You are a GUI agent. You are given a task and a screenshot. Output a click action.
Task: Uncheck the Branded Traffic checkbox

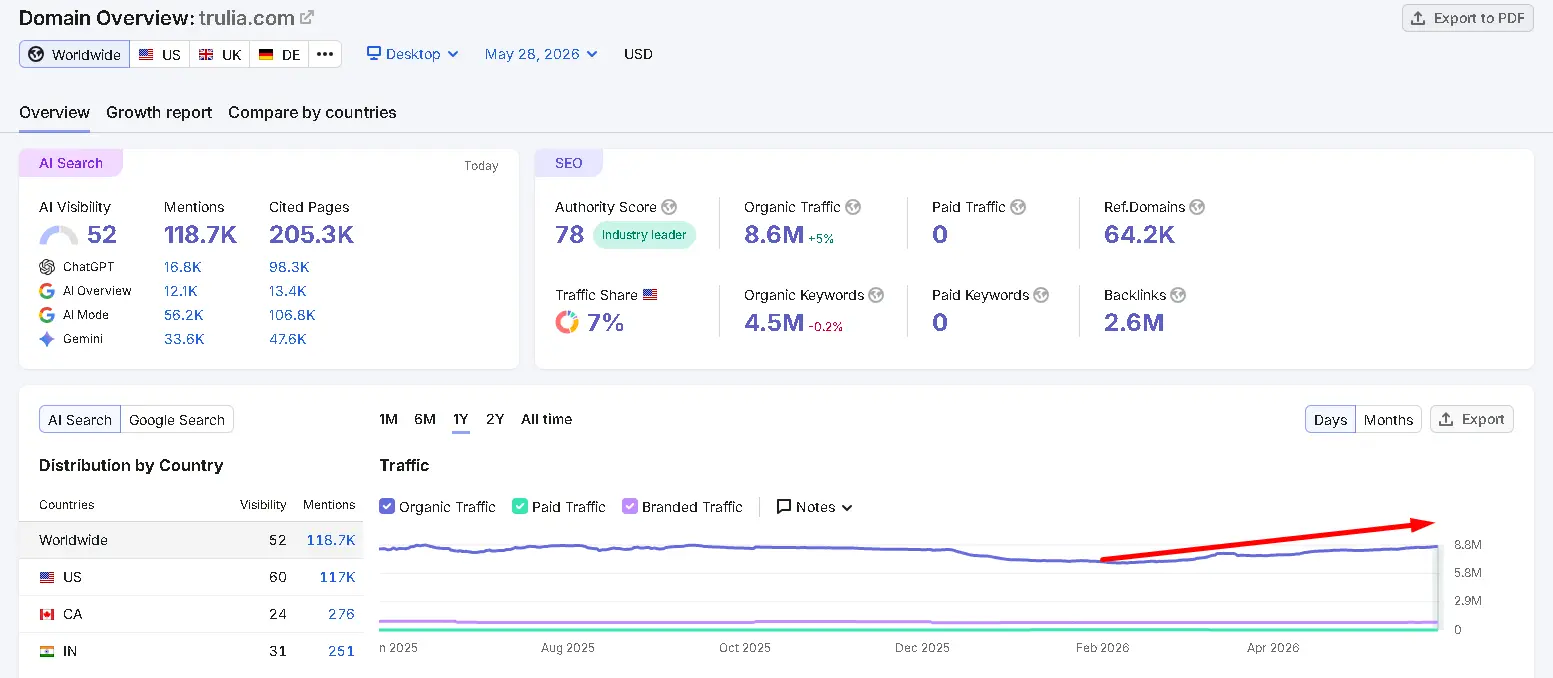pos(630,506)
